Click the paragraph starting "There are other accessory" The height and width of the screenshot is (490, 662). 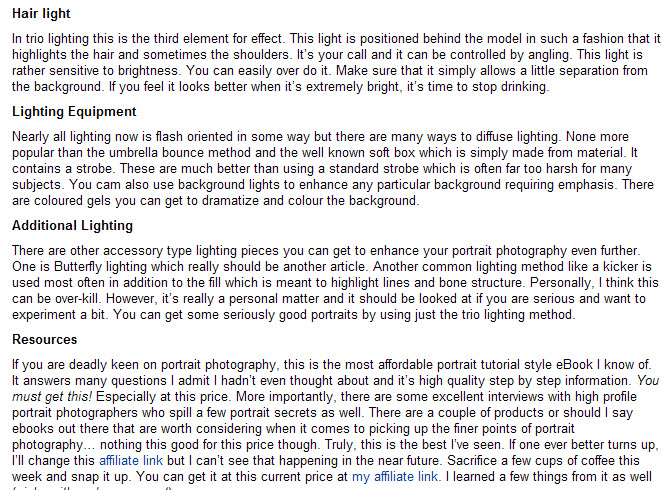coord(335,282)
